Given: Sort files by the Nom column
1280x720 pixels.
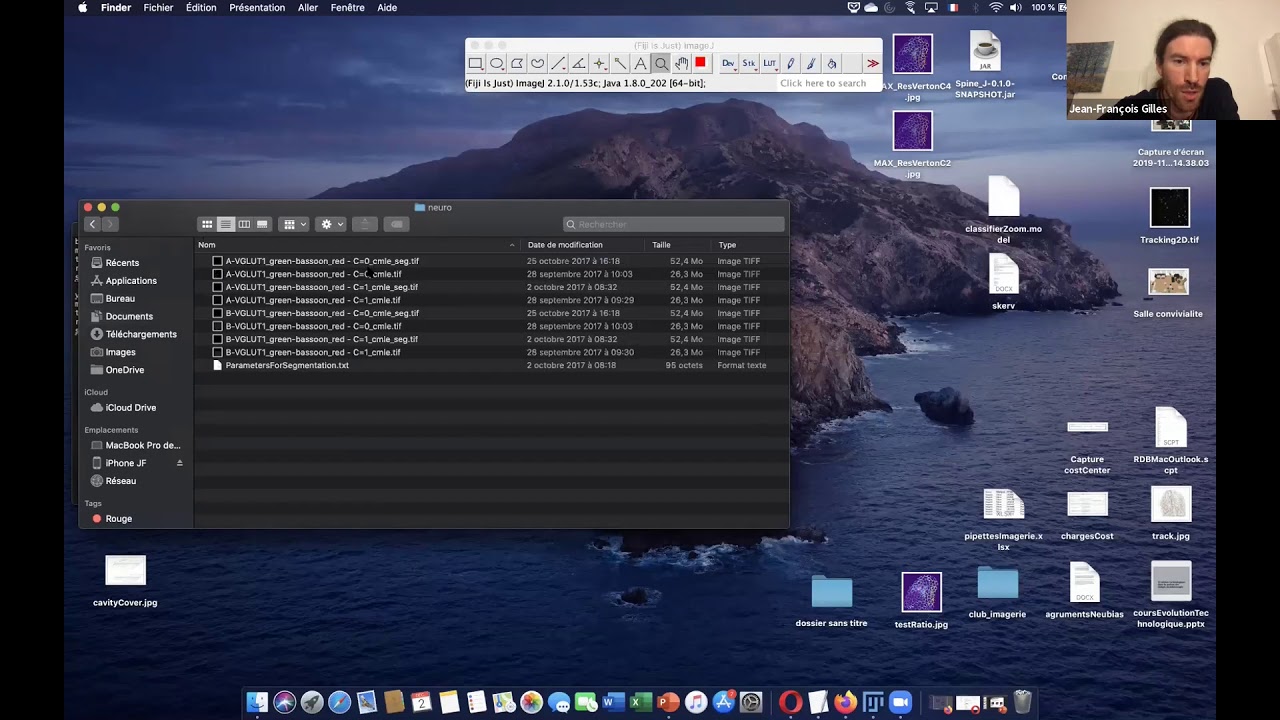Looking at the screenshot, I should point(357,245).
